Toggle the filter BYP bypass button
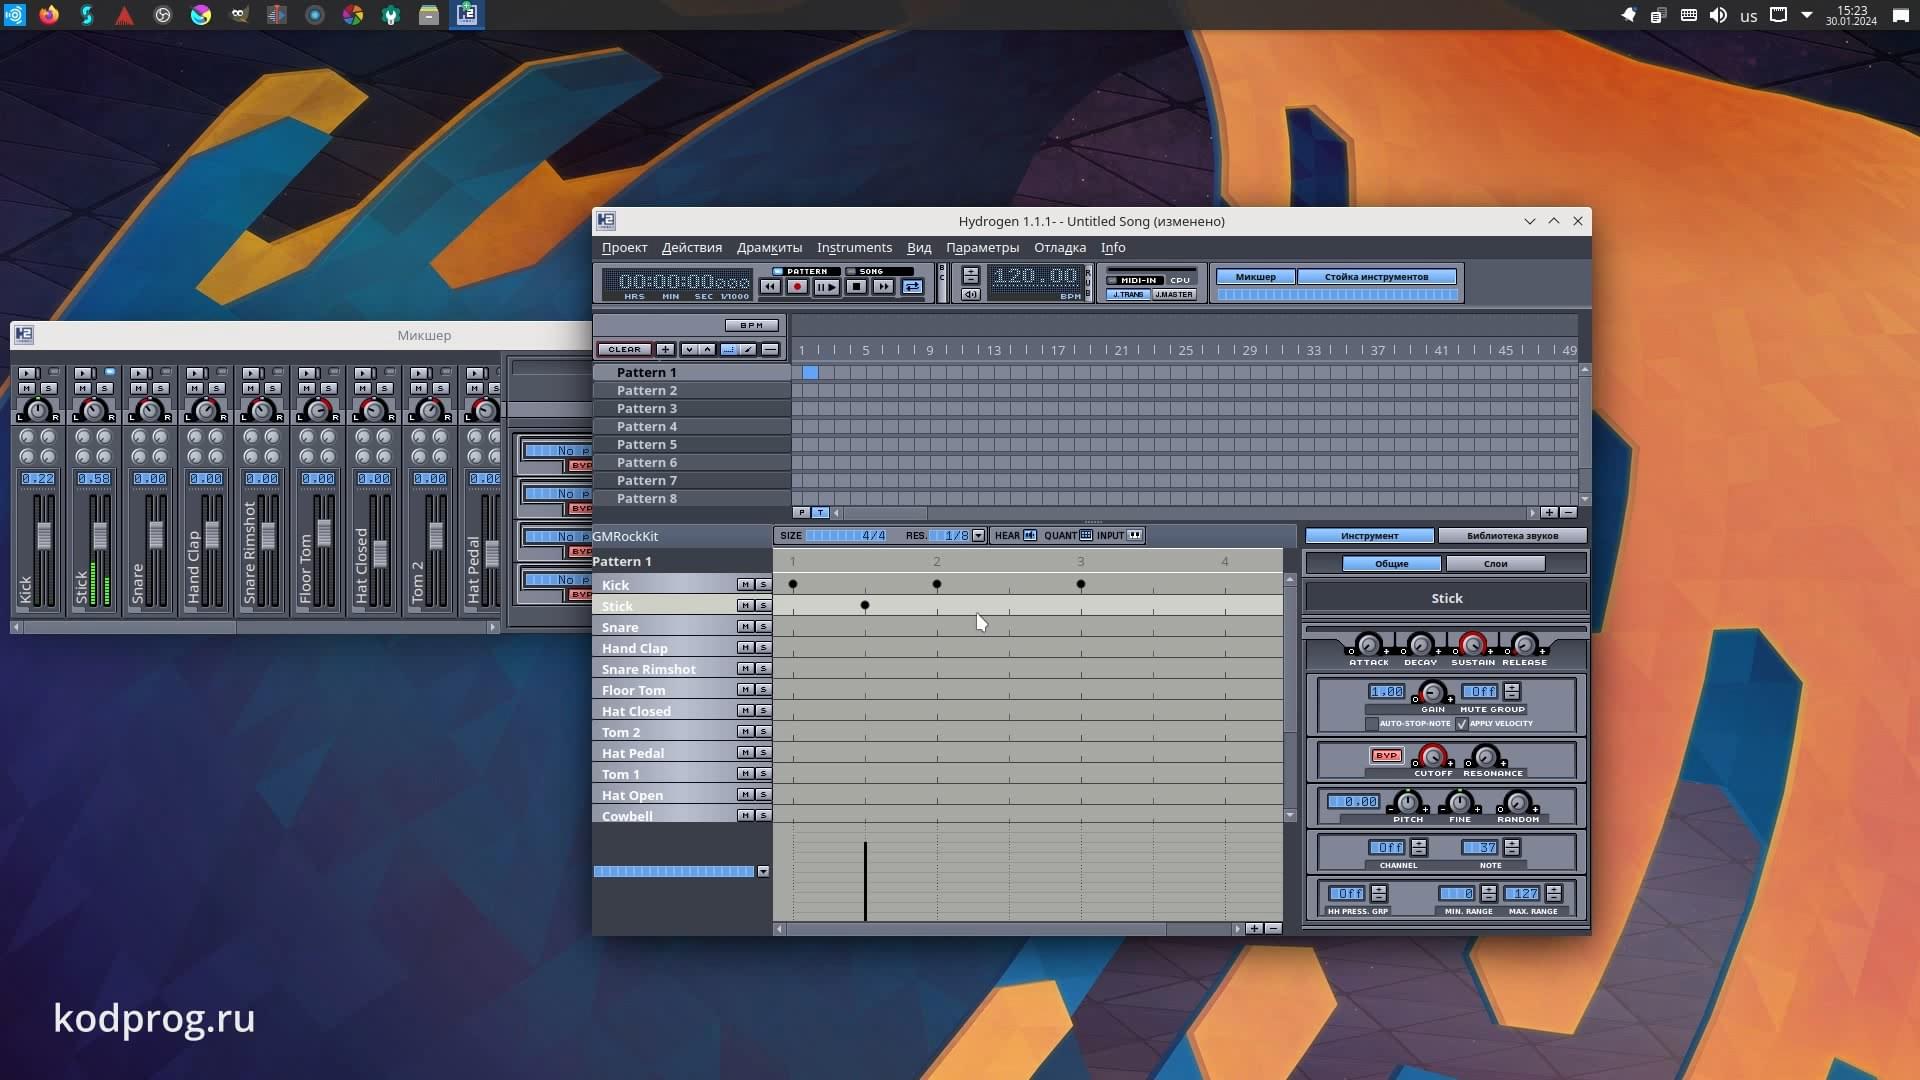The height and width of the screenshot is (1080, 1920). (x=1386, y=756)
